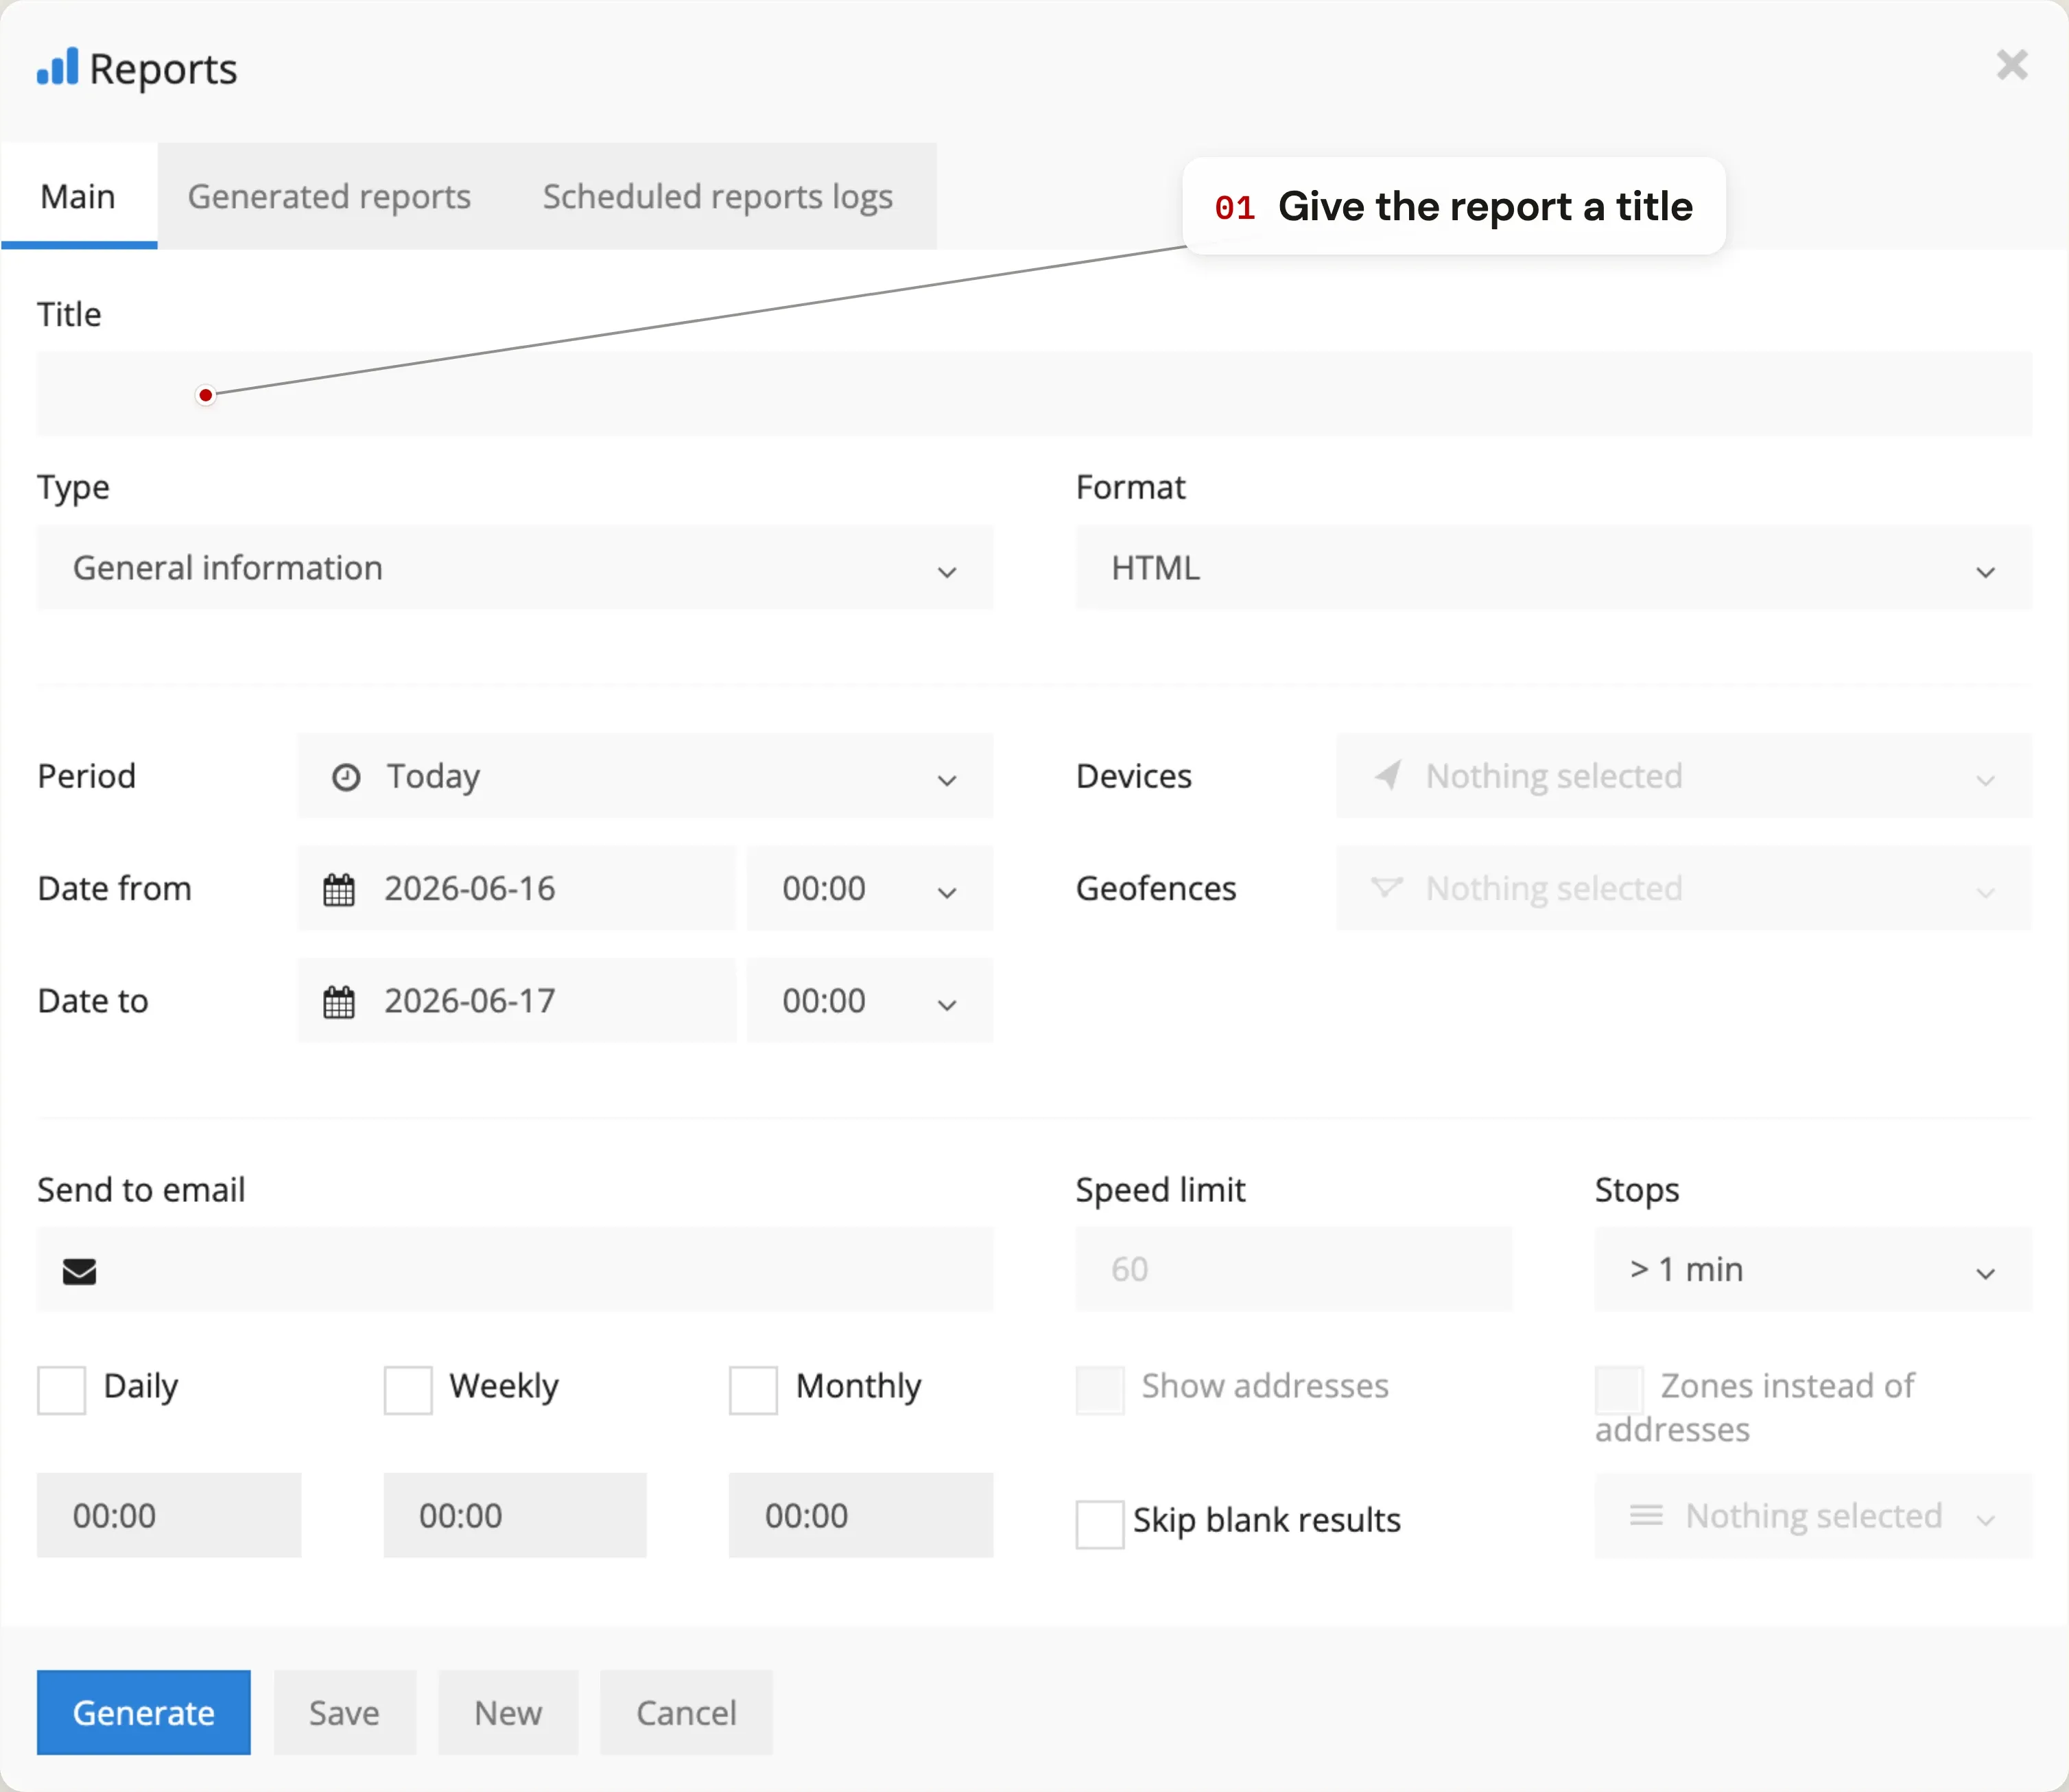Click the Save button

tap(344, 1712)
